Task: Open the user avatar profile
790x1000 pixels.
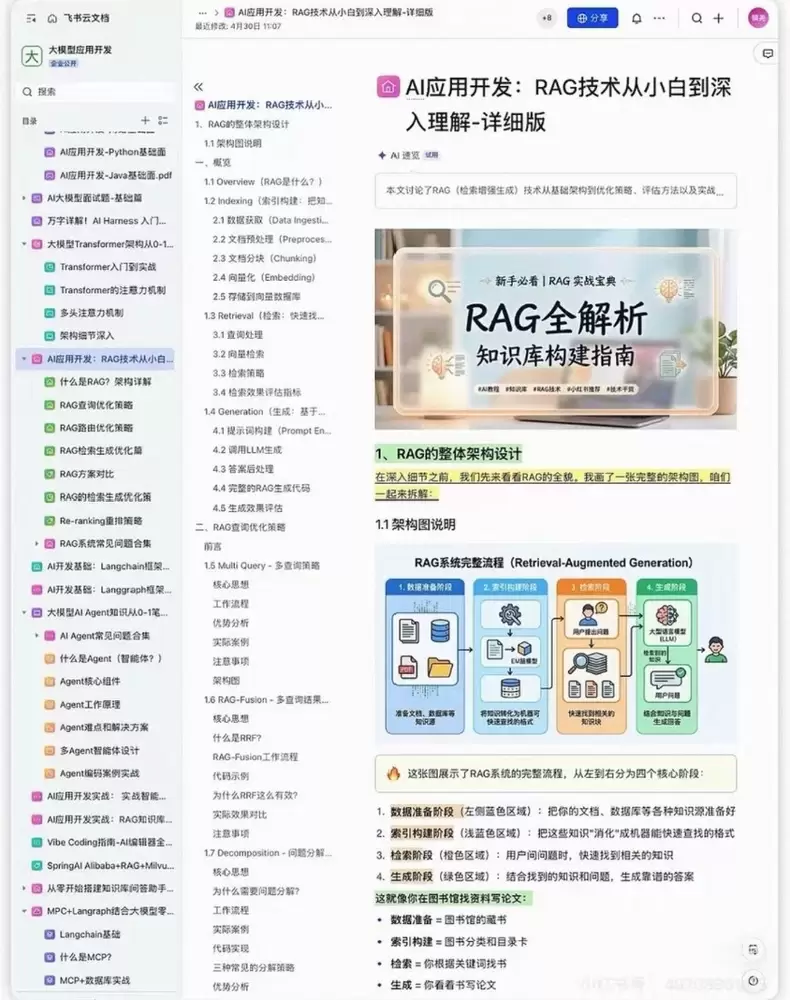Action: click(758, 18)
